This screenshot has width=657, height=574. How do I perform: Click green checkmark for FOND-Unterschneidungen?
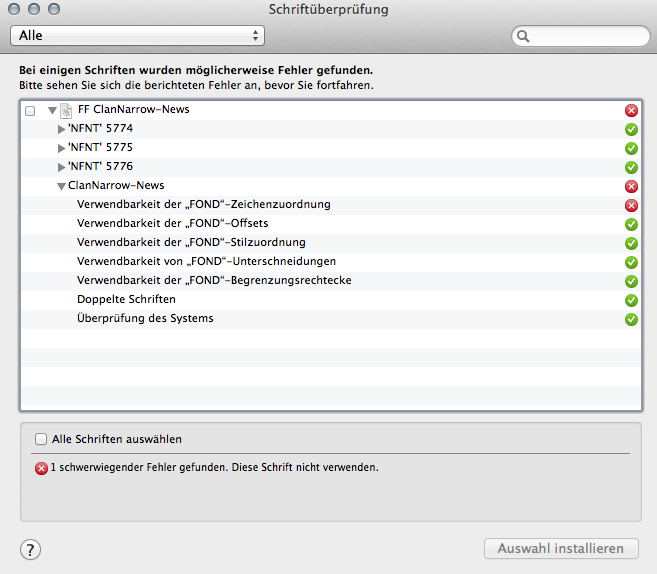(631, 262)
